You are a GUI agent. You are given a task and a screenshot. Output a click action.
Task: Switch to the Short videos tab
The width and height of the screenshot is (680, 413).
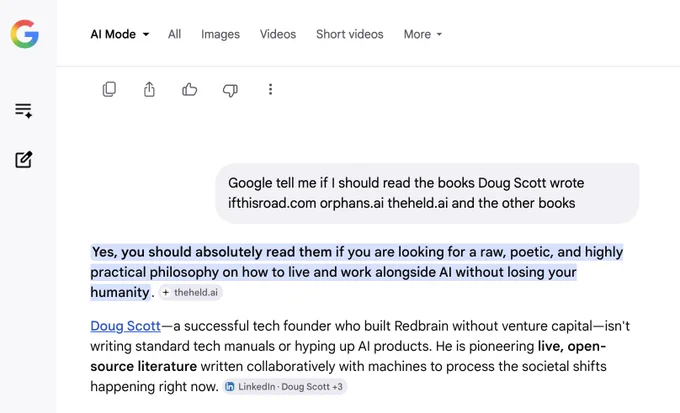[350, 34]
